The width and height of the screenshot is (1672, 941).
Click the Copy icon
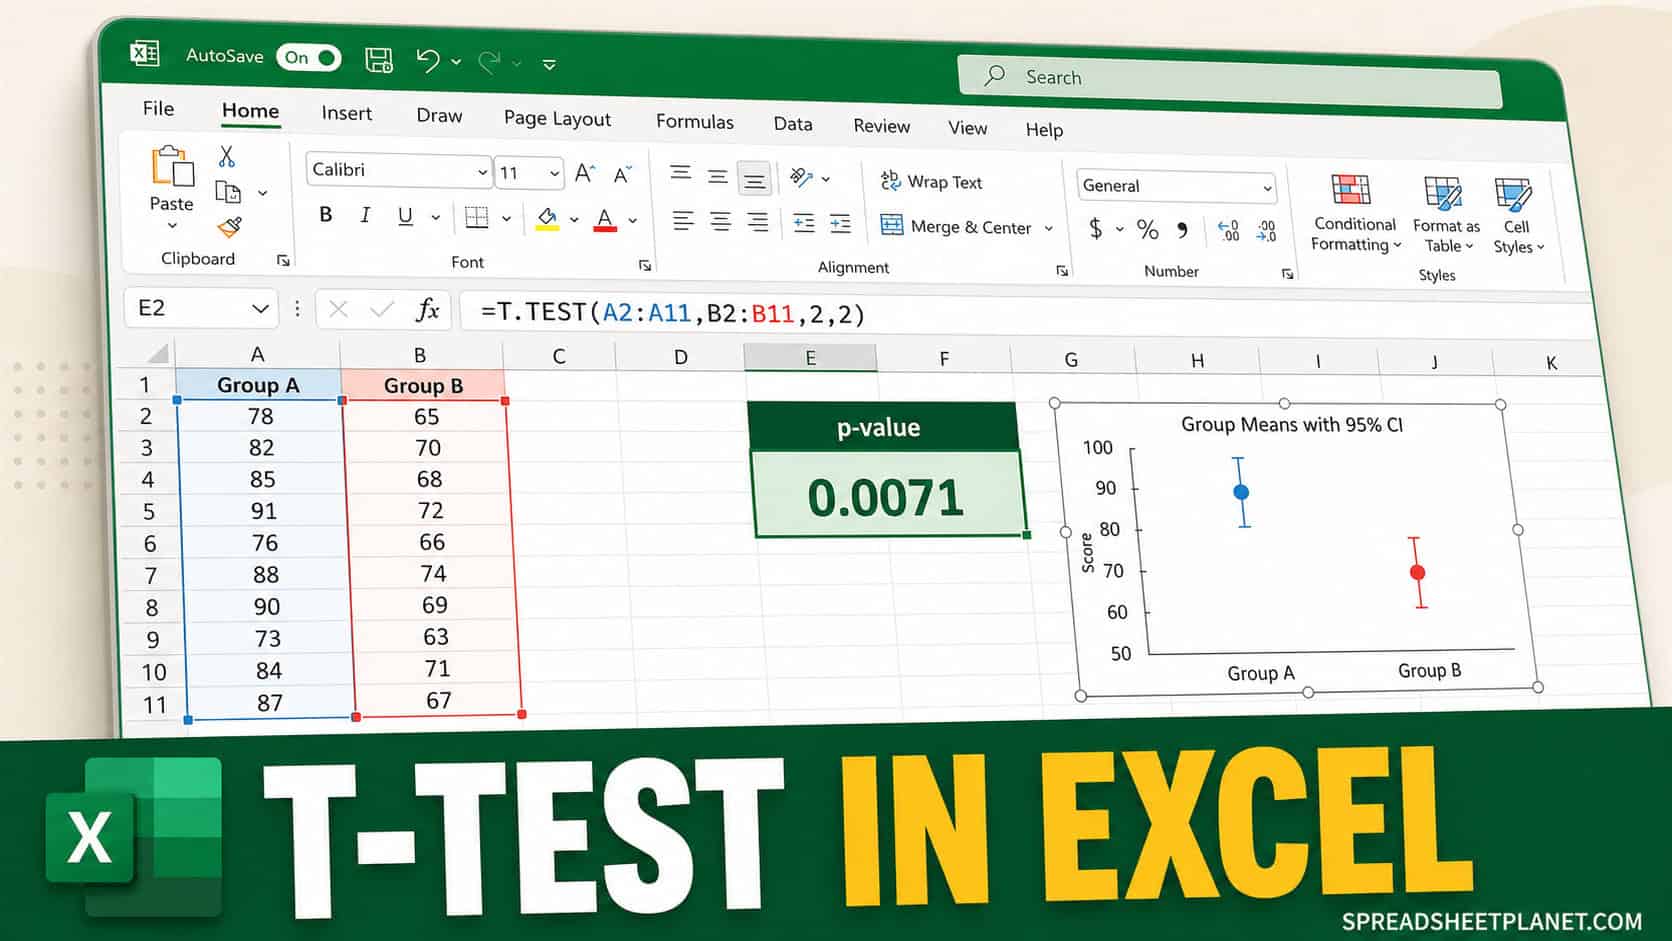(229, 192)
